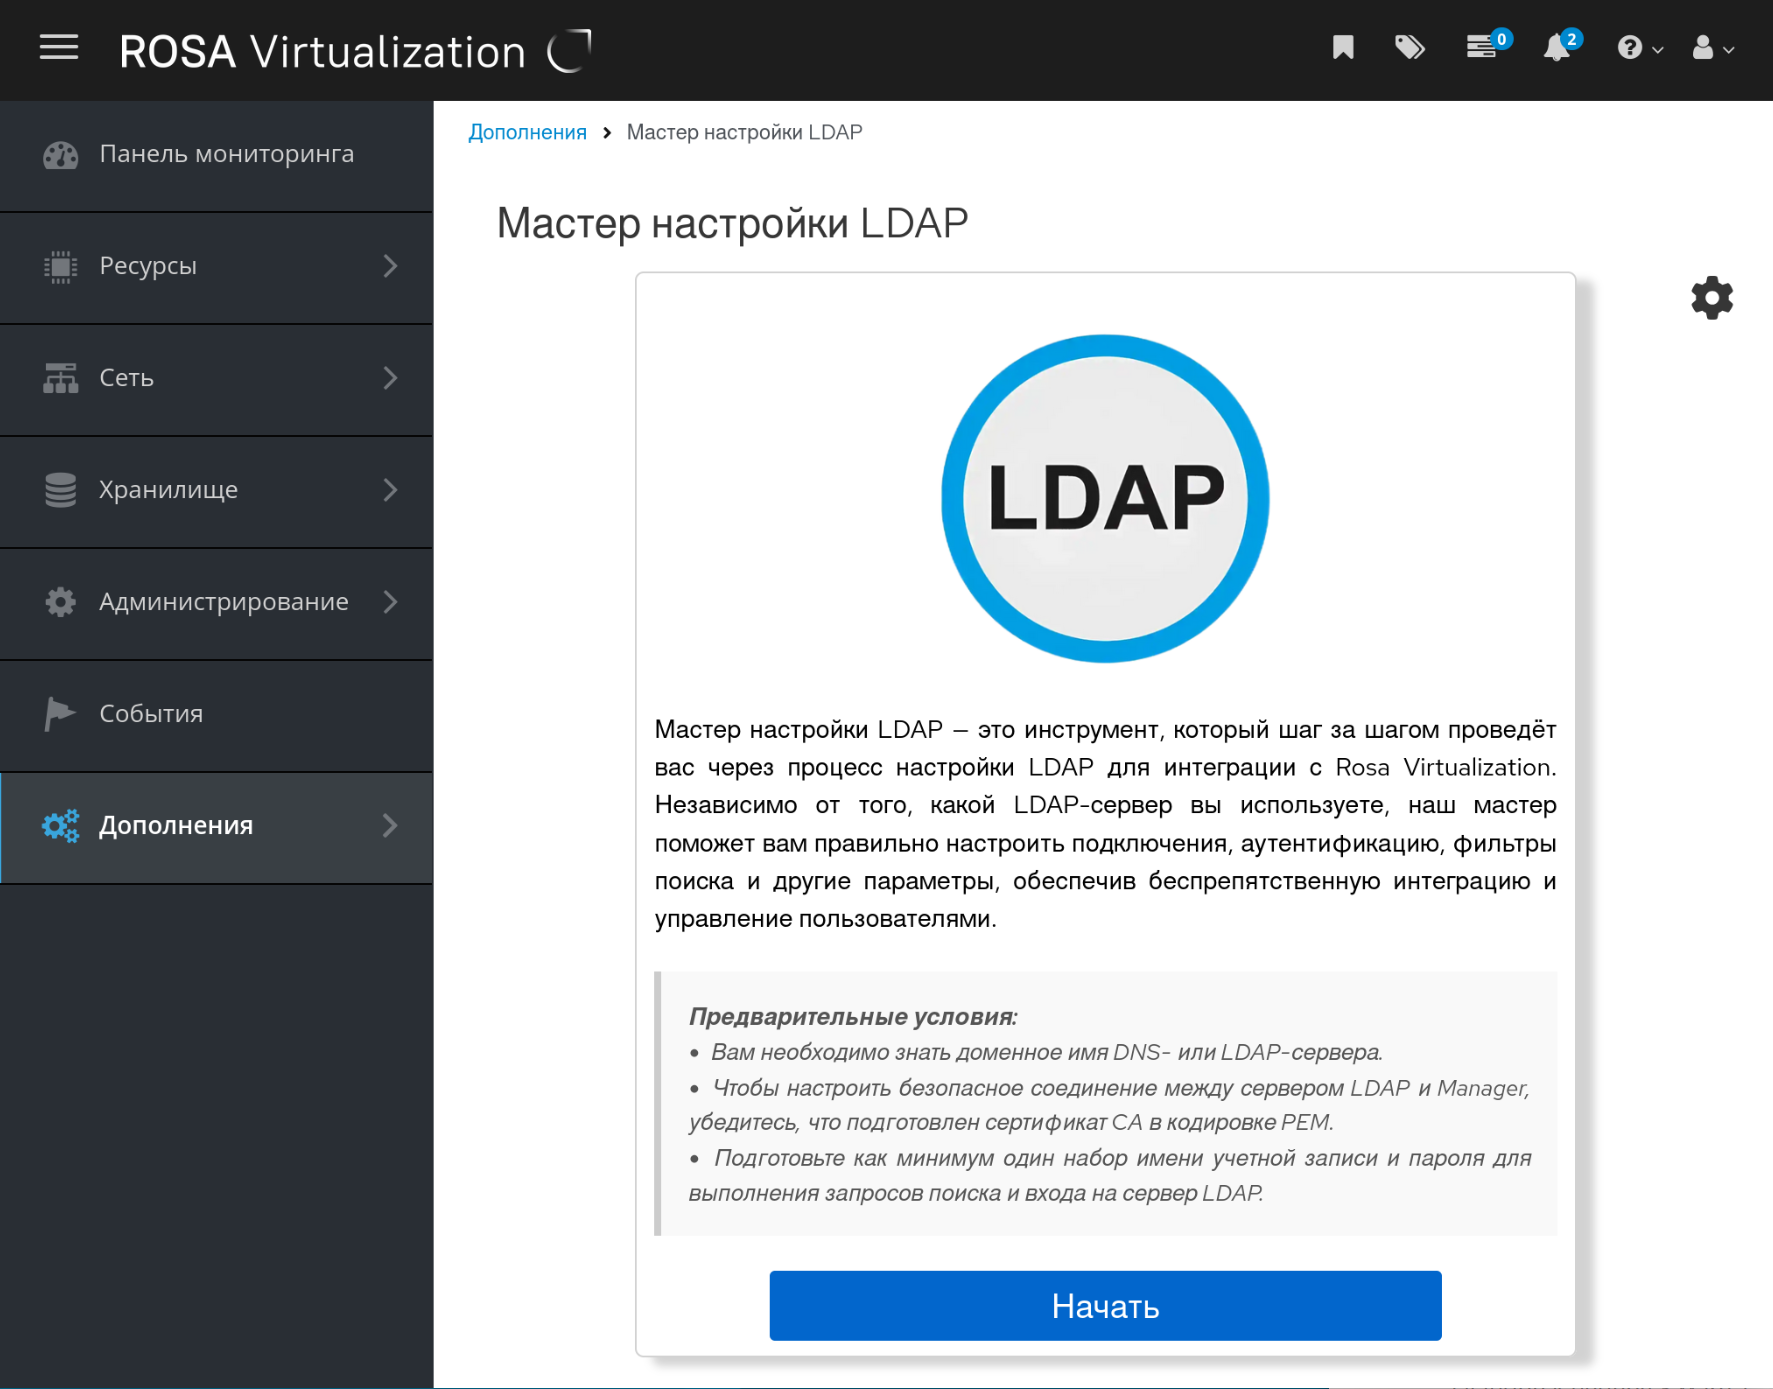Viewport: 1773px width, 1389px height.
Task: Open Панель мониторинга in sidebar
Action: (x=226, y=154)
